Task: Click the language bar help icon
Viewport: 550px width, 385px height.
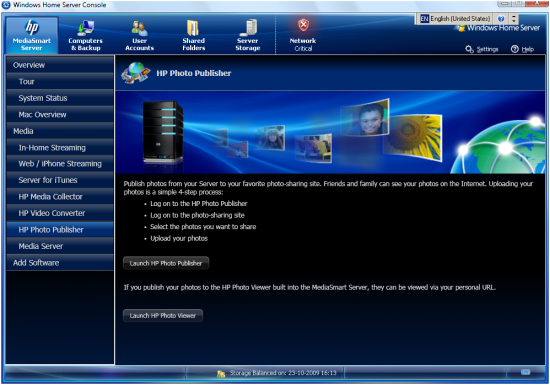Action: tap(501, 19)
